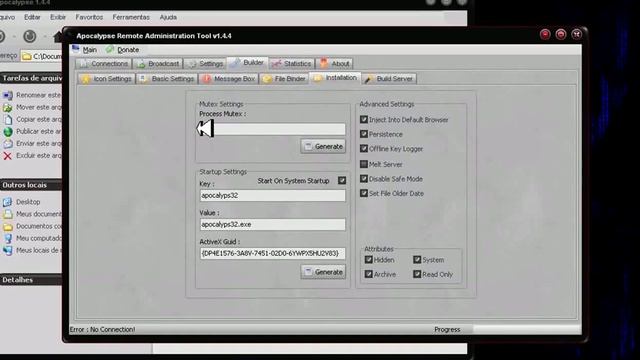Toggle the Read Only attribute checkbox
Viewport: 640px width, 360px height.
(417, 274)
